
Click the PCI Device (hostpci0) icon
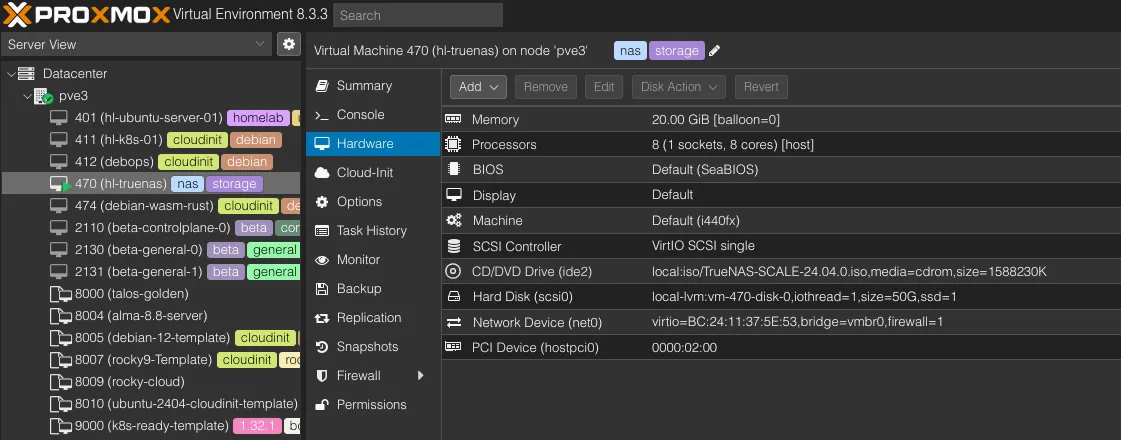click(454, 347)
